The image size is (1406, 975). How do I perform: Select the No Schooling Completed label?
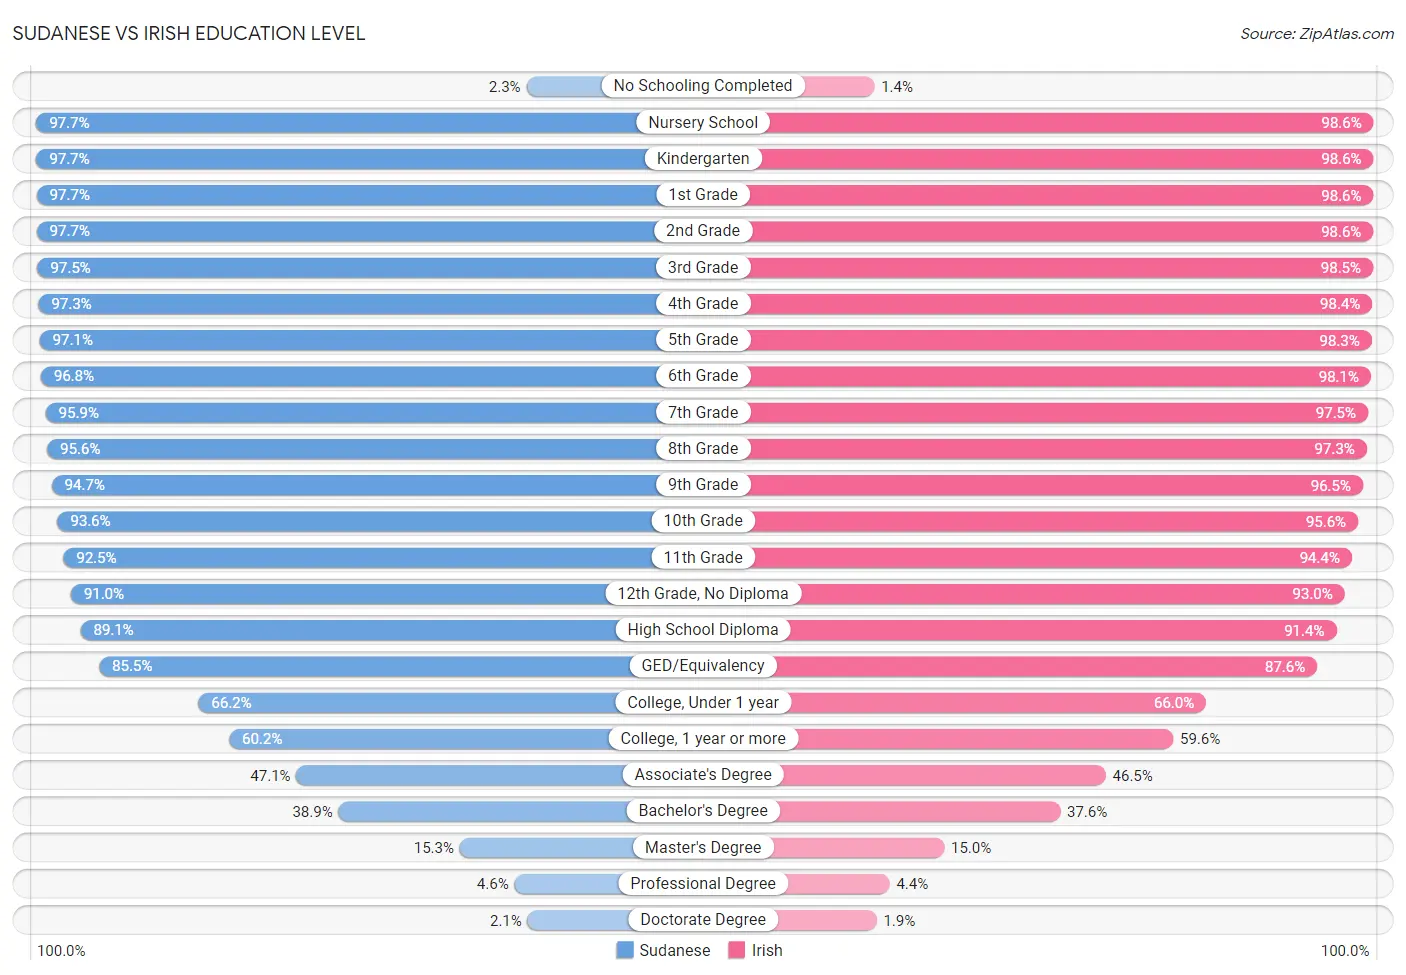pos(703,86)
